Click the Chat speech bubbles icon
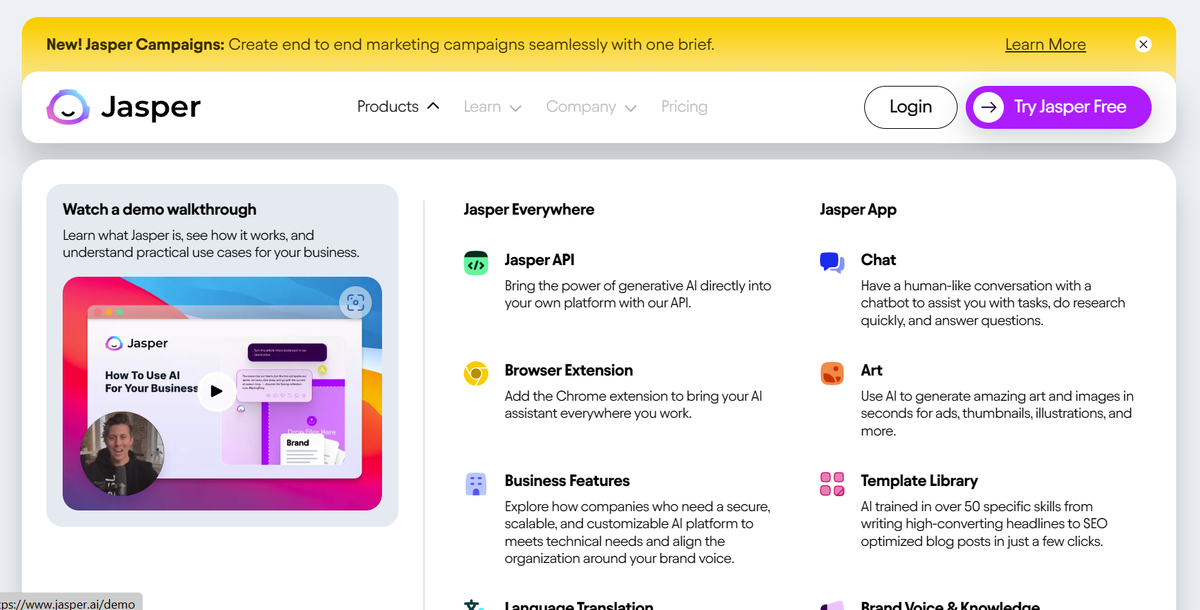 (x=832, y=262)
